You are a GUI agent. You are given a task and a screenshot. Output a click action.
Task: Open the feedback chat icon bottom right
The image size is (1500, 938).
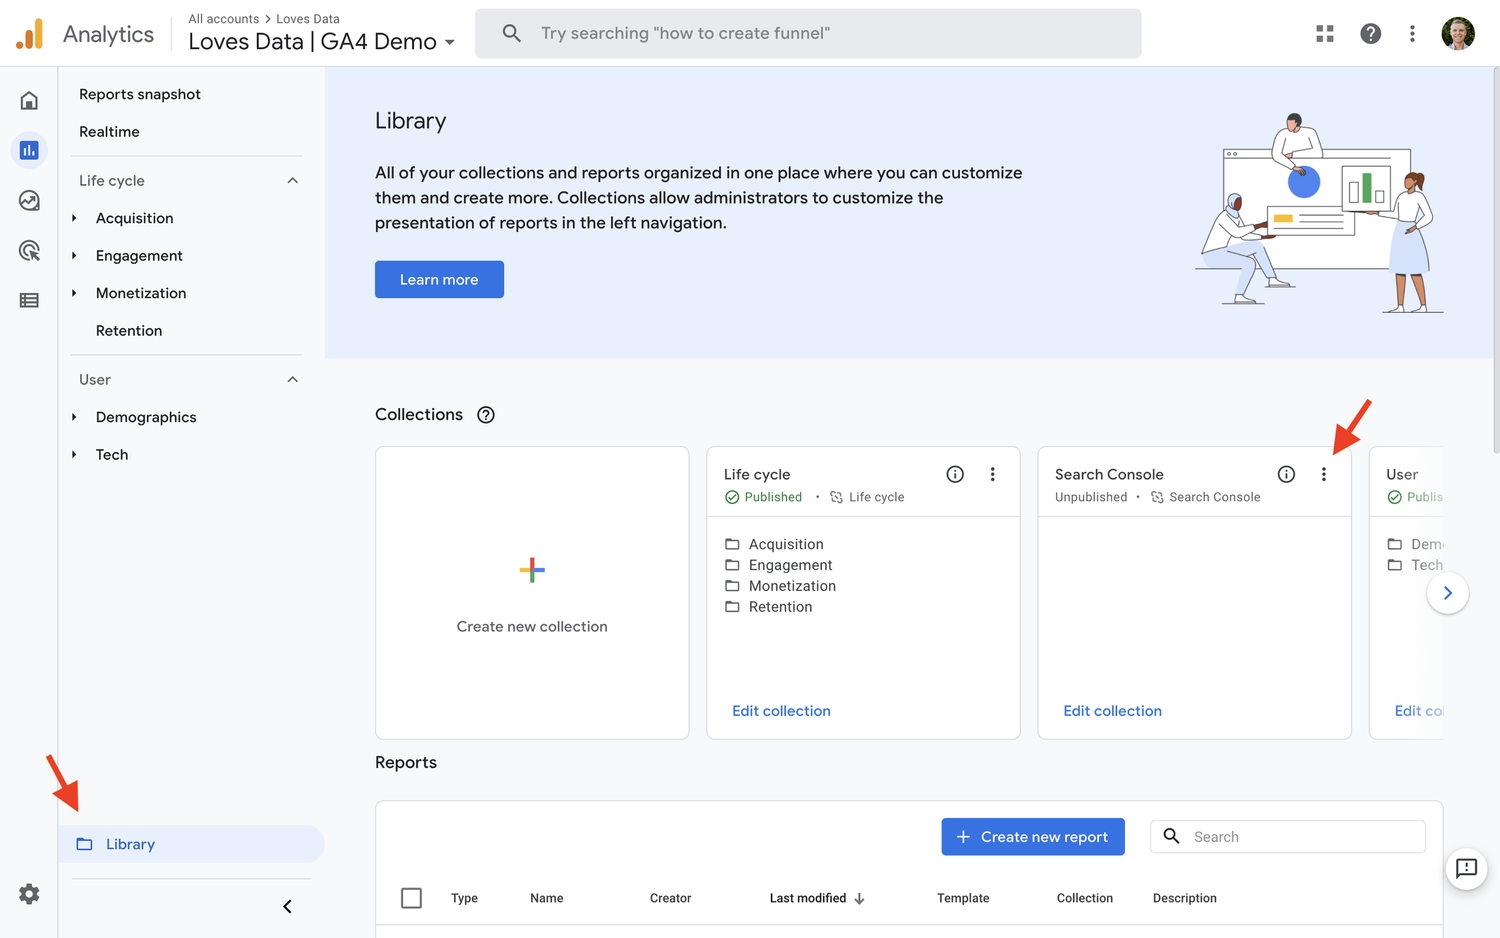(1466, 869)
